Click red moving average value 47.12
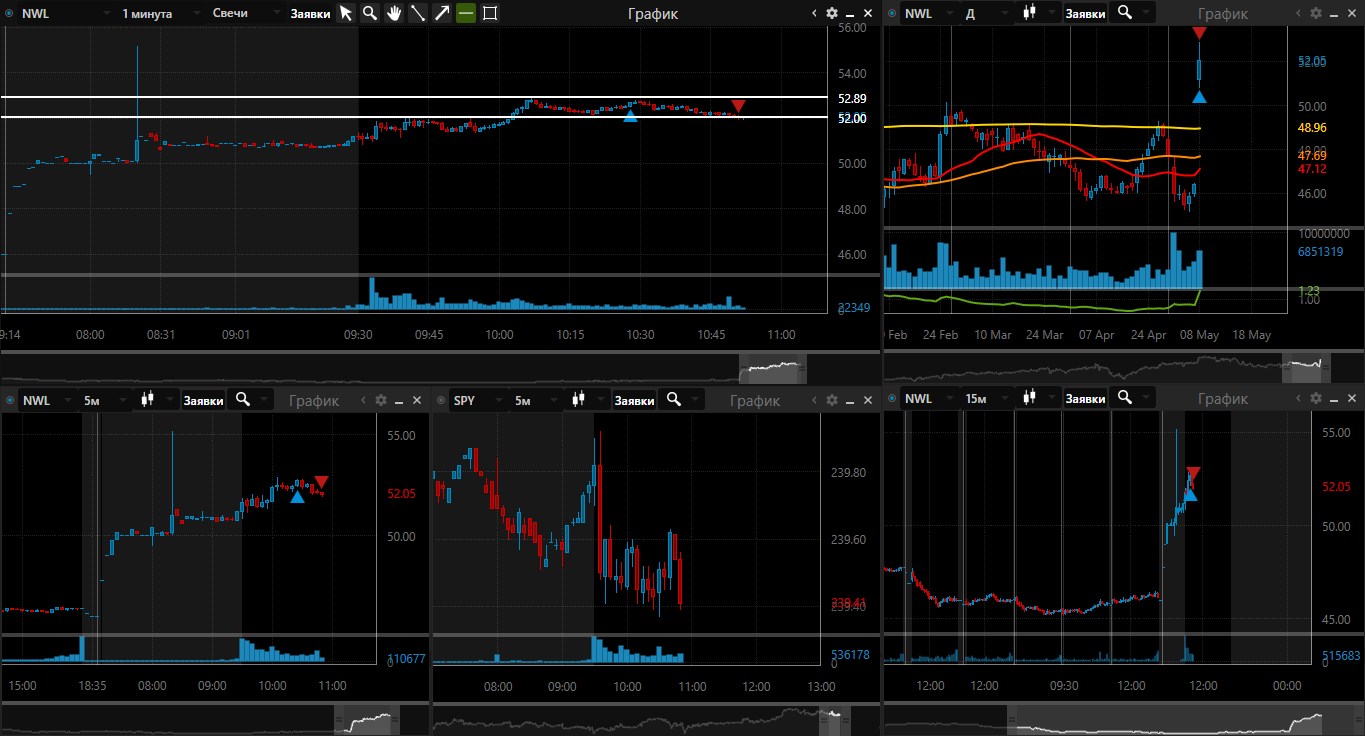 1311,169
